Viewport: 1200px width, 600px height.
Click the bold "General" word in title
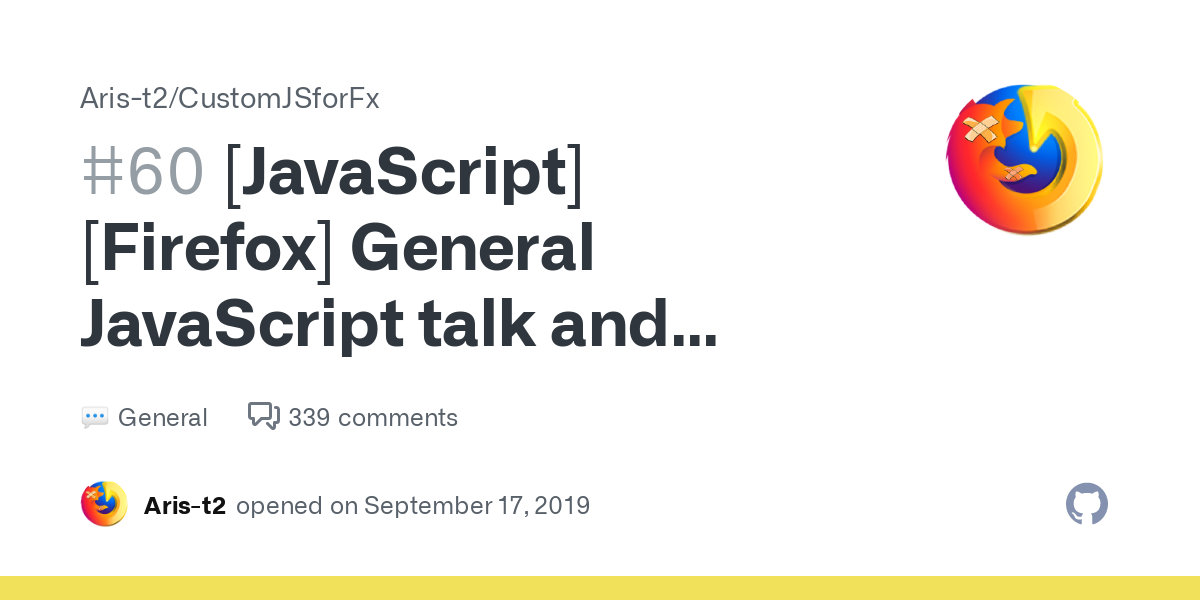click(x=472, y=249)
